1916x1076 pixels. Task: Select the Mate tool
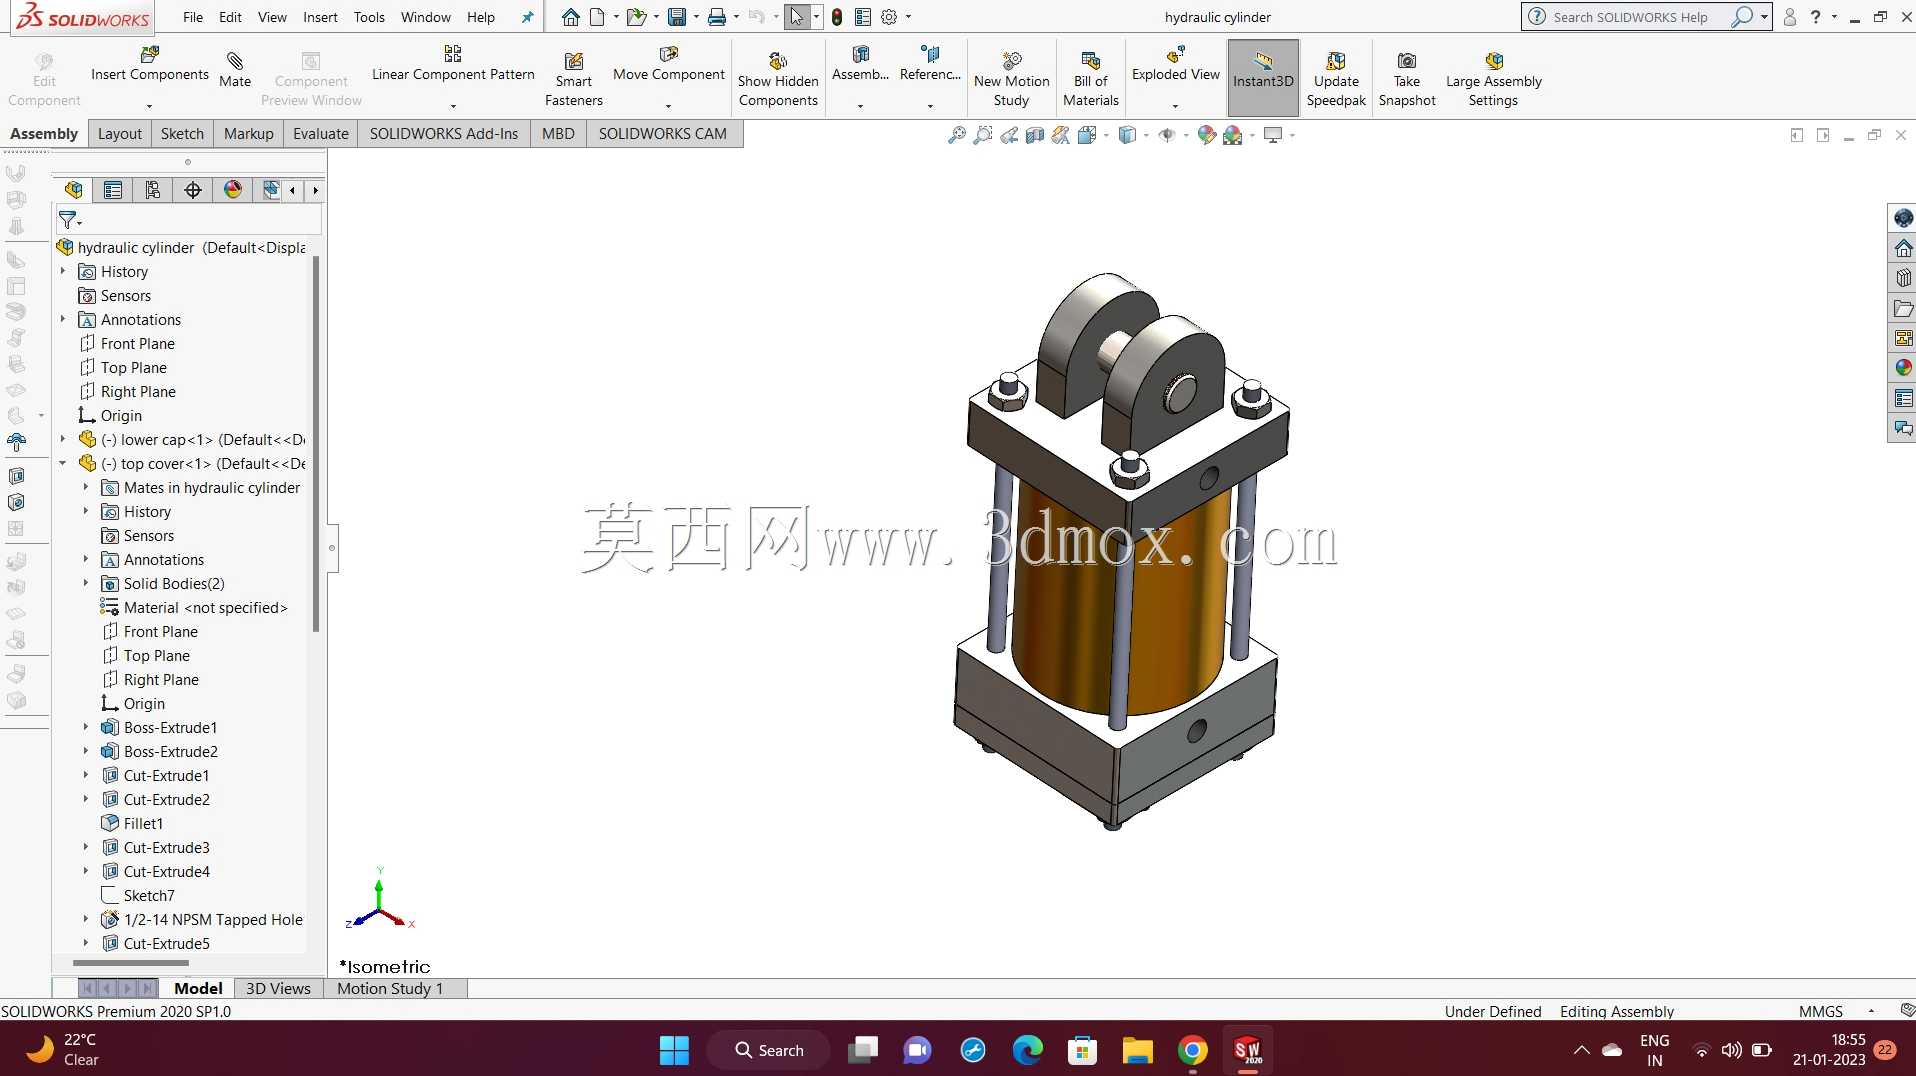(235, 69)
